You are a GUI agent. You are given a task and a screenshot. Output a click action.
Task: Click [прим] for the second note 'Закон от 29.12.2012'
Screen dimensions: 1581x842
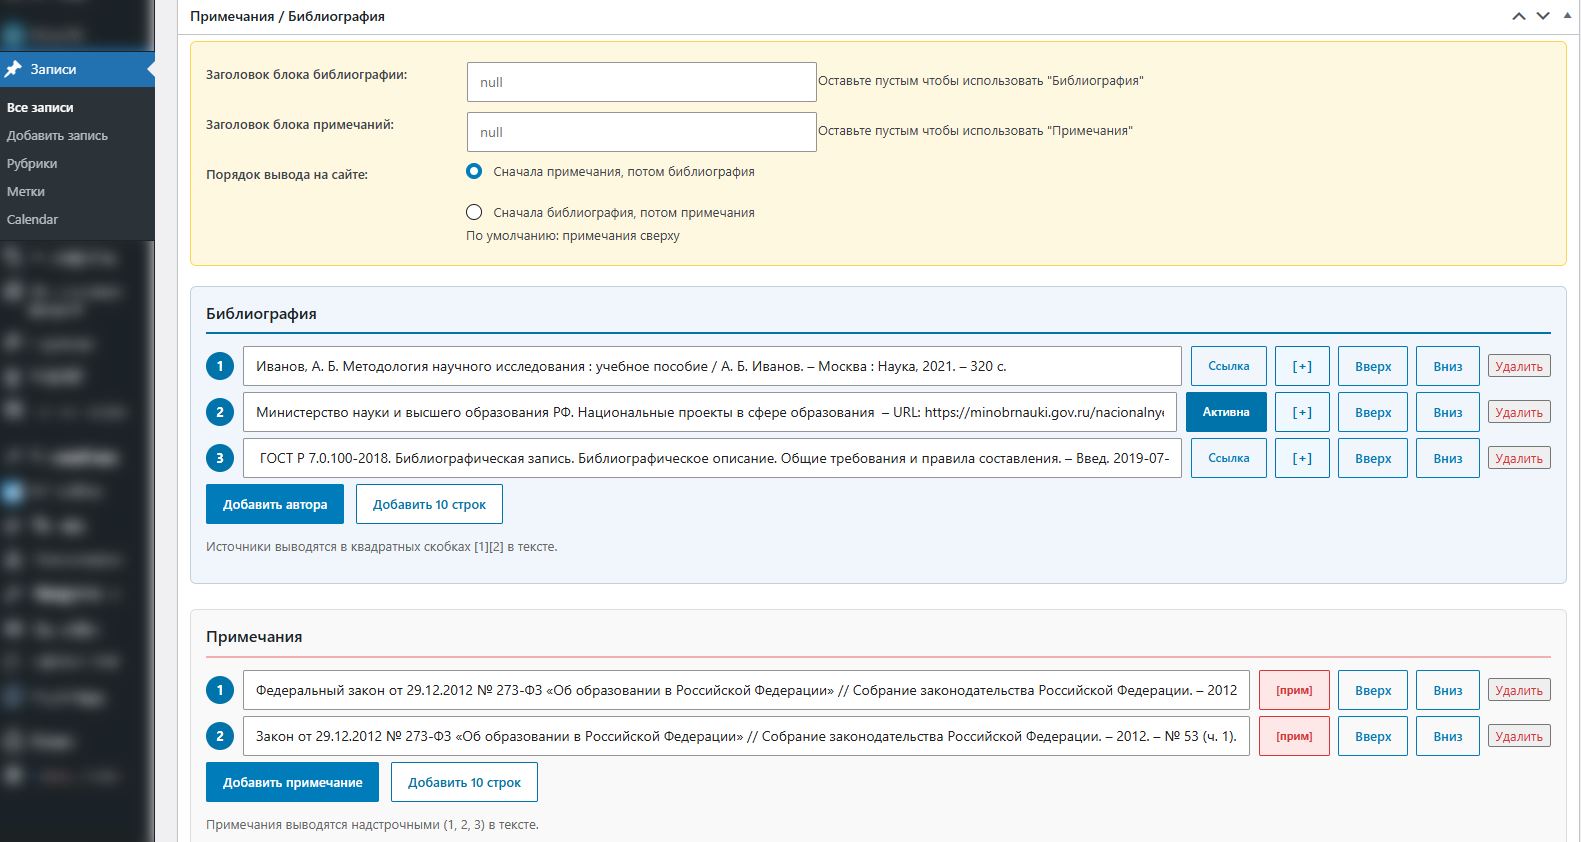pyautogui.click(x=1294, y=736)
